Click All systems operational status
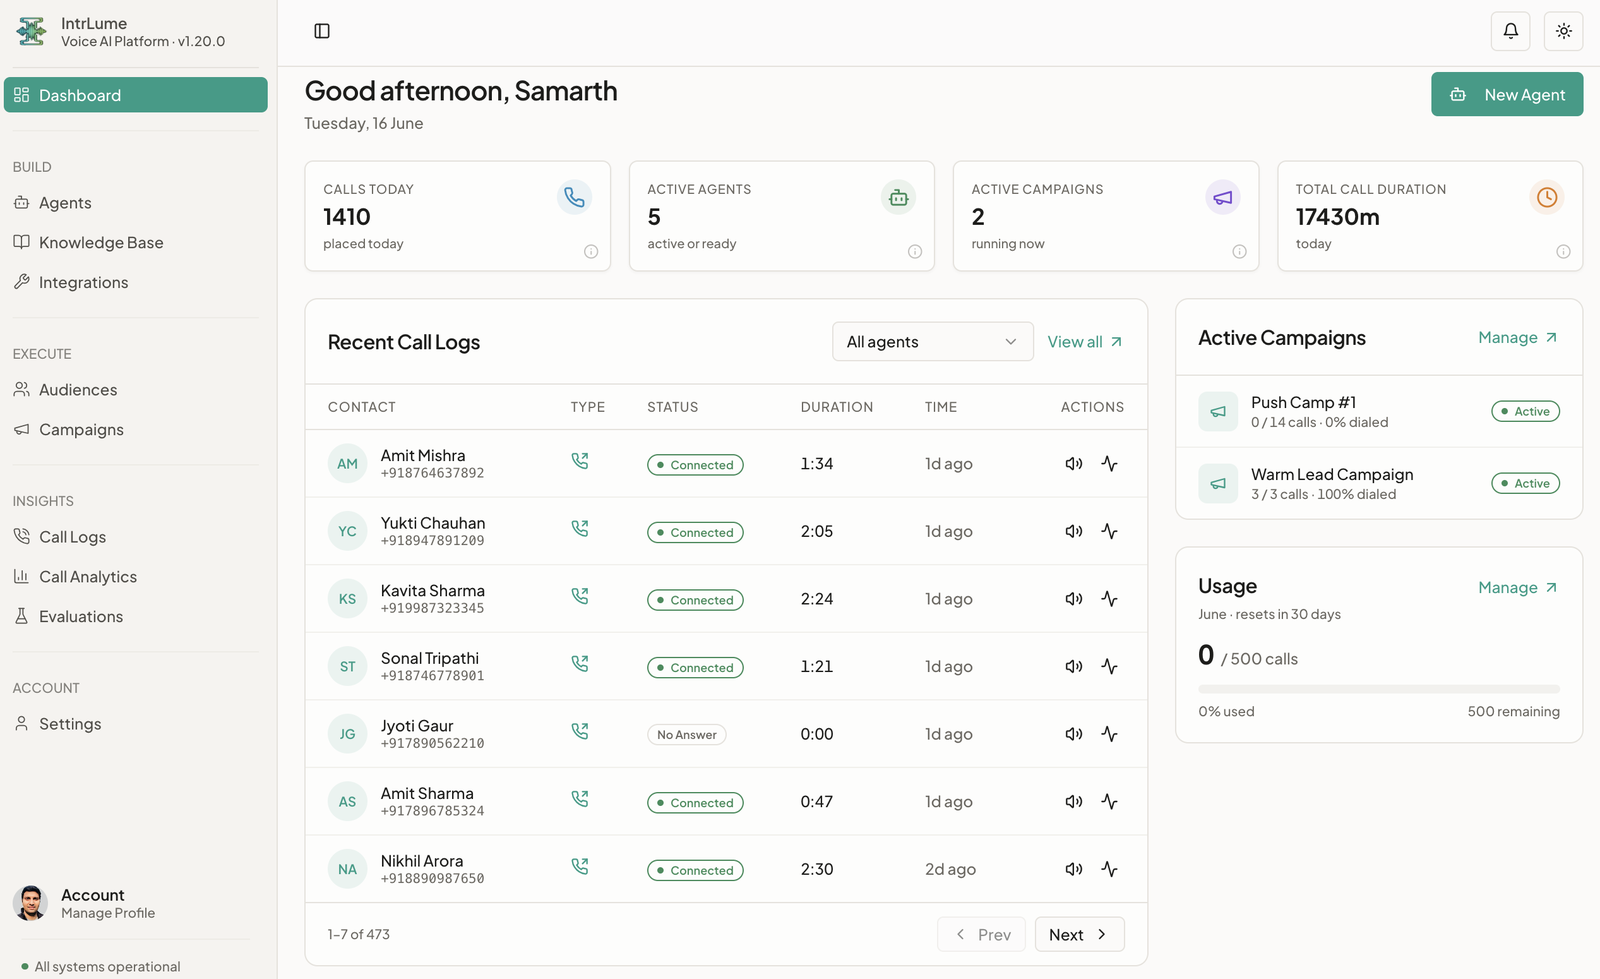 tap(101, 967)
